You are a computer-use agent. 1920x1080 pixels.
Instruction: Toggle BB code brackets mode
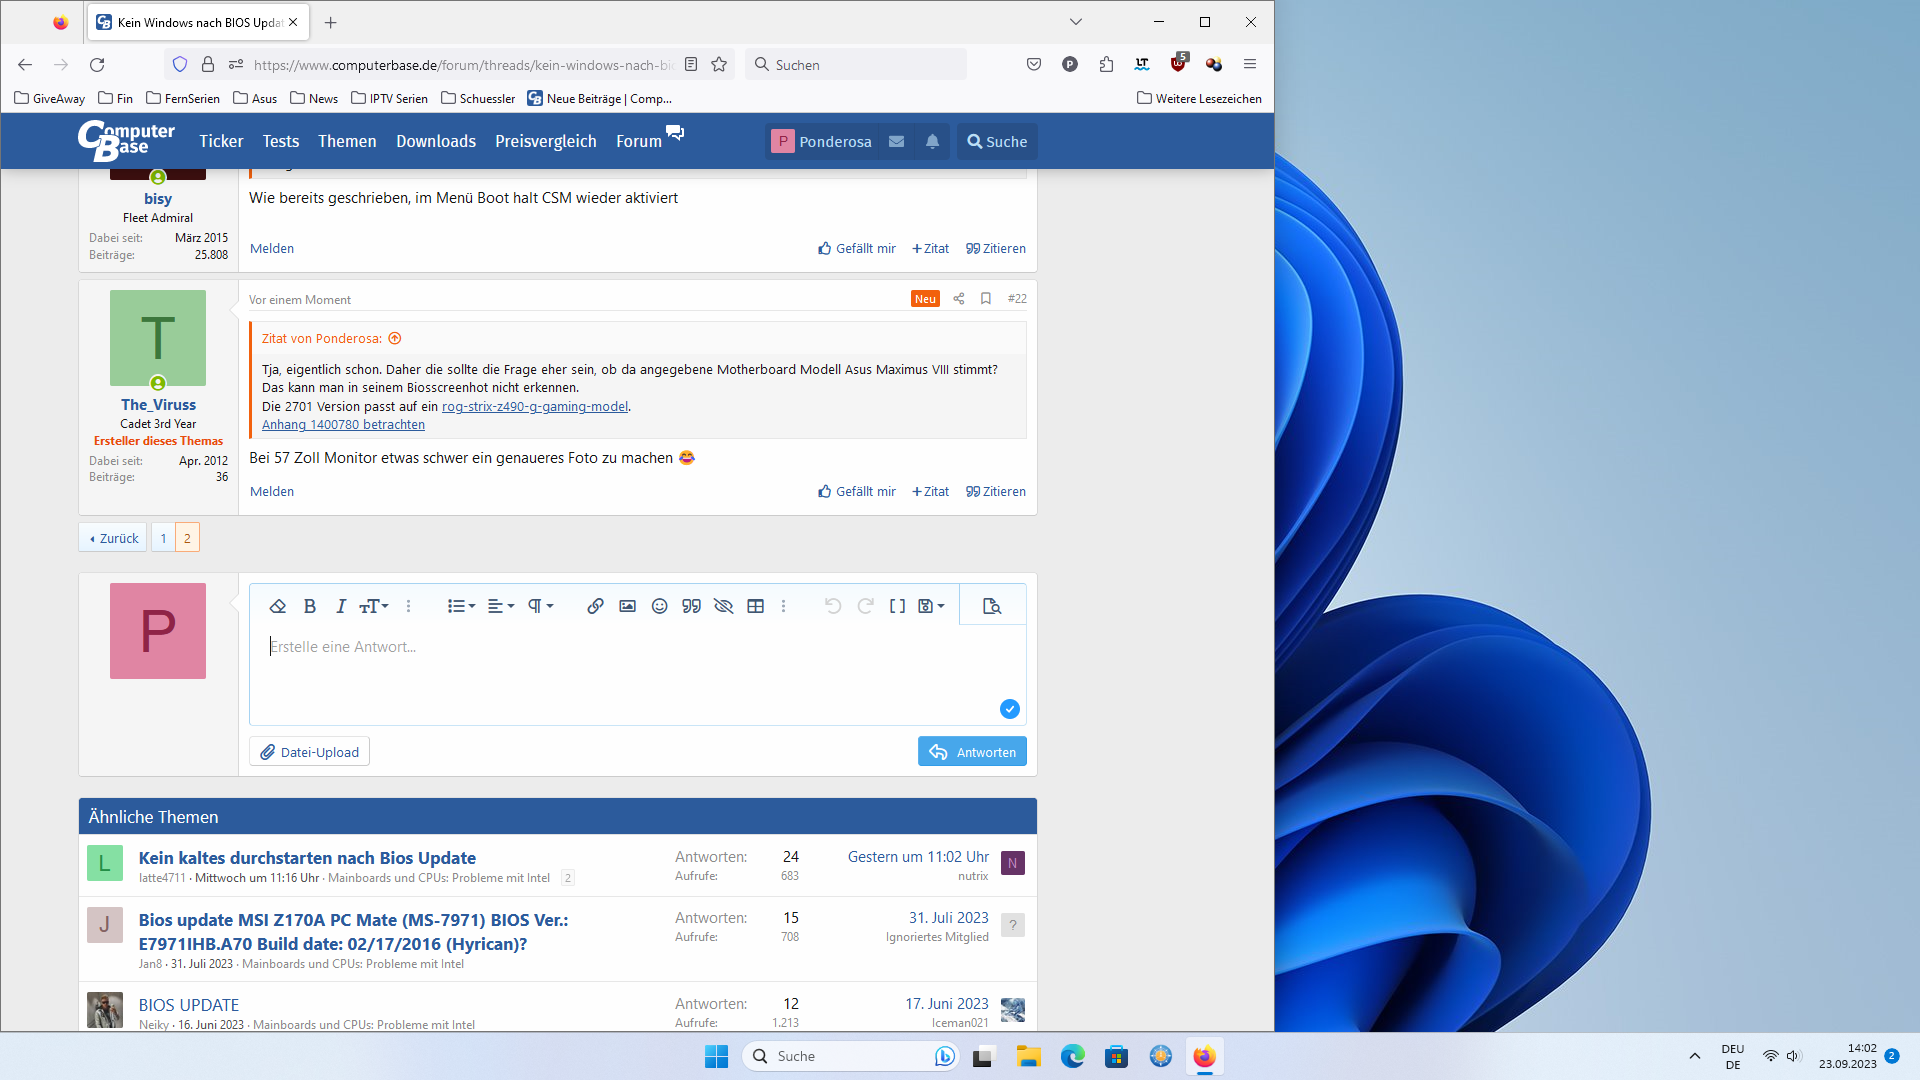pos(897,606)
